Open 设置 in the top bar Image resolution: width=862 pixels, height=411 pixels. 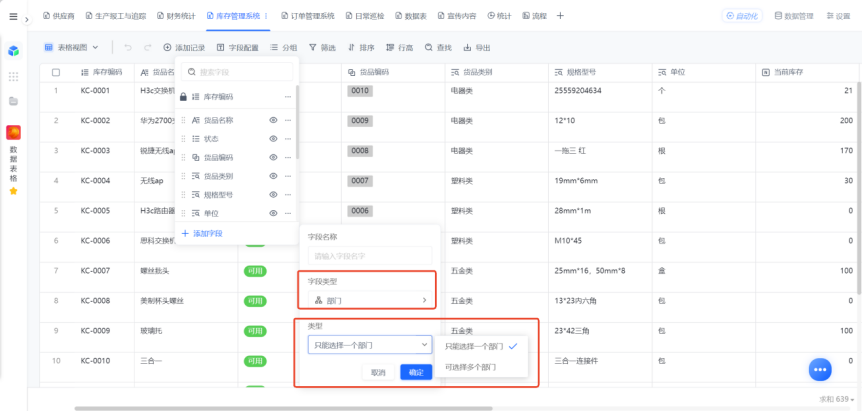click(x=838, y=16)
